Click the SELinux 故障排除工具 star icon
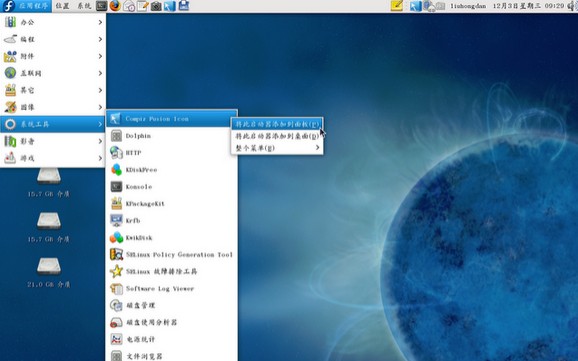Screen dimensions: 578x361 116,271
